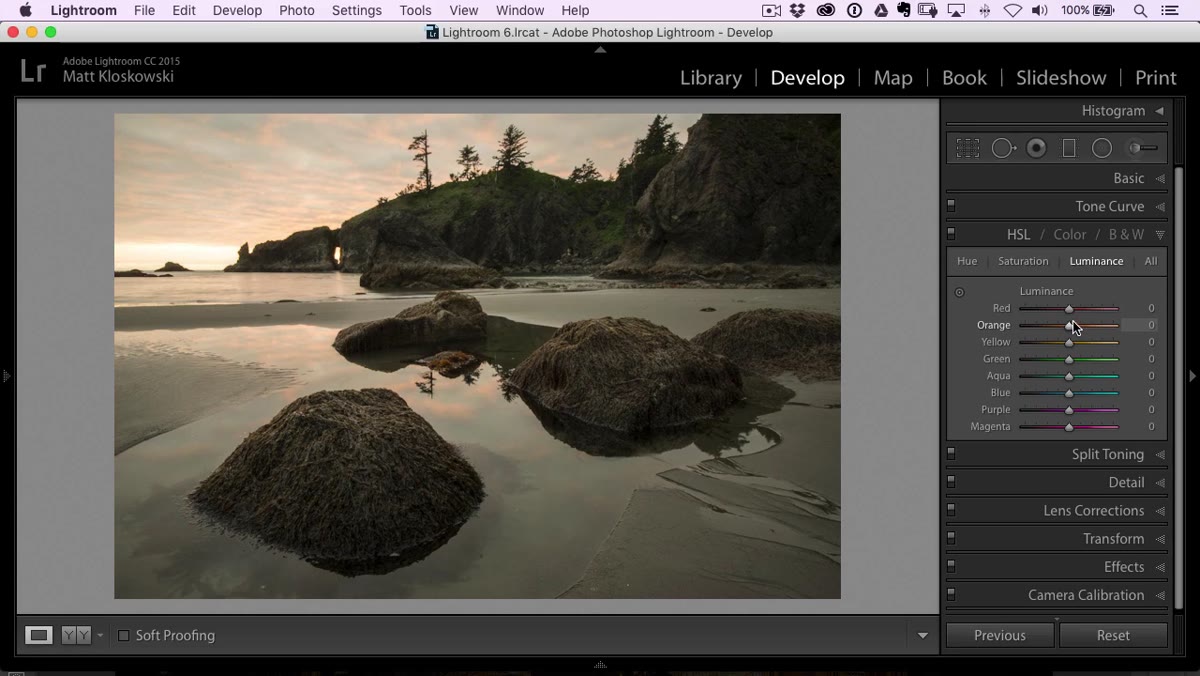Select the Adjustment Brush tool
The height and width of the screenshot is (676, 1200).
point(1142,148)
